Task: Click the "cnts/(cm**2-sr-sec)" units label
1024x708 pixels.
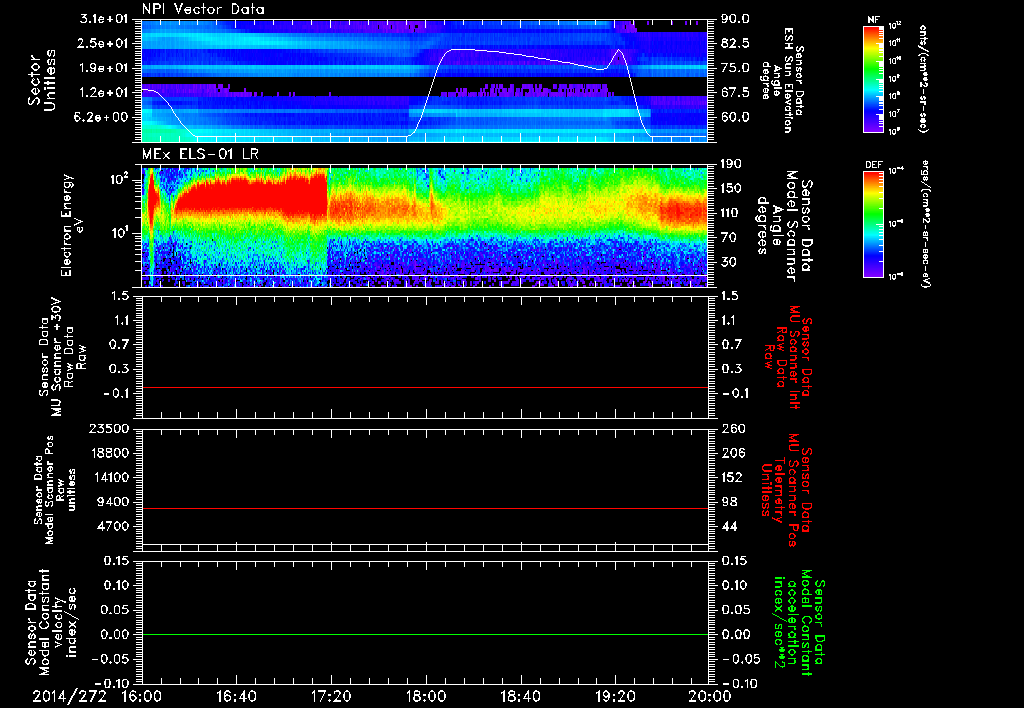Action: point(921,79)
